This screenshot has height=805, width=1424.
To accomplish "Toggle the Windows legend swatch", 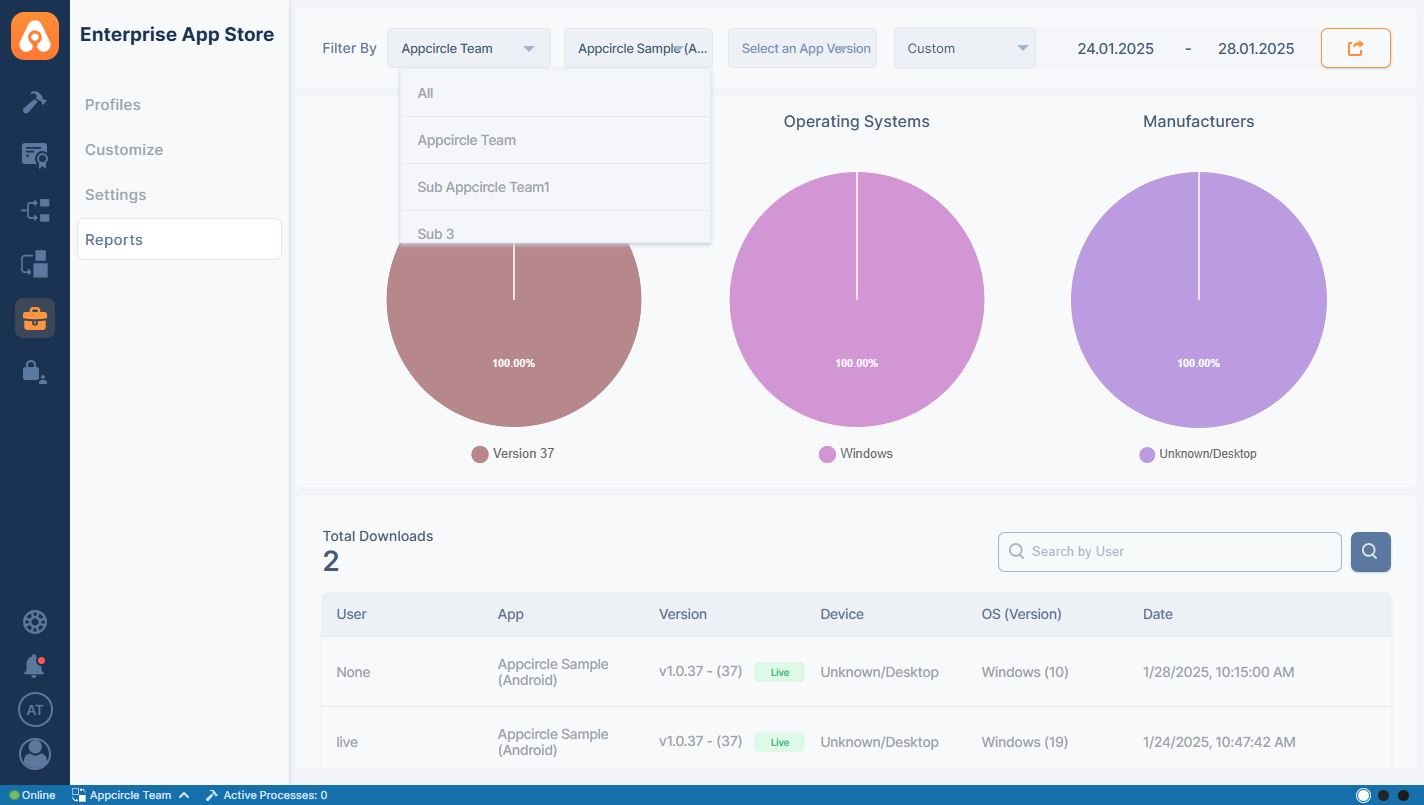I will [827, 454].
